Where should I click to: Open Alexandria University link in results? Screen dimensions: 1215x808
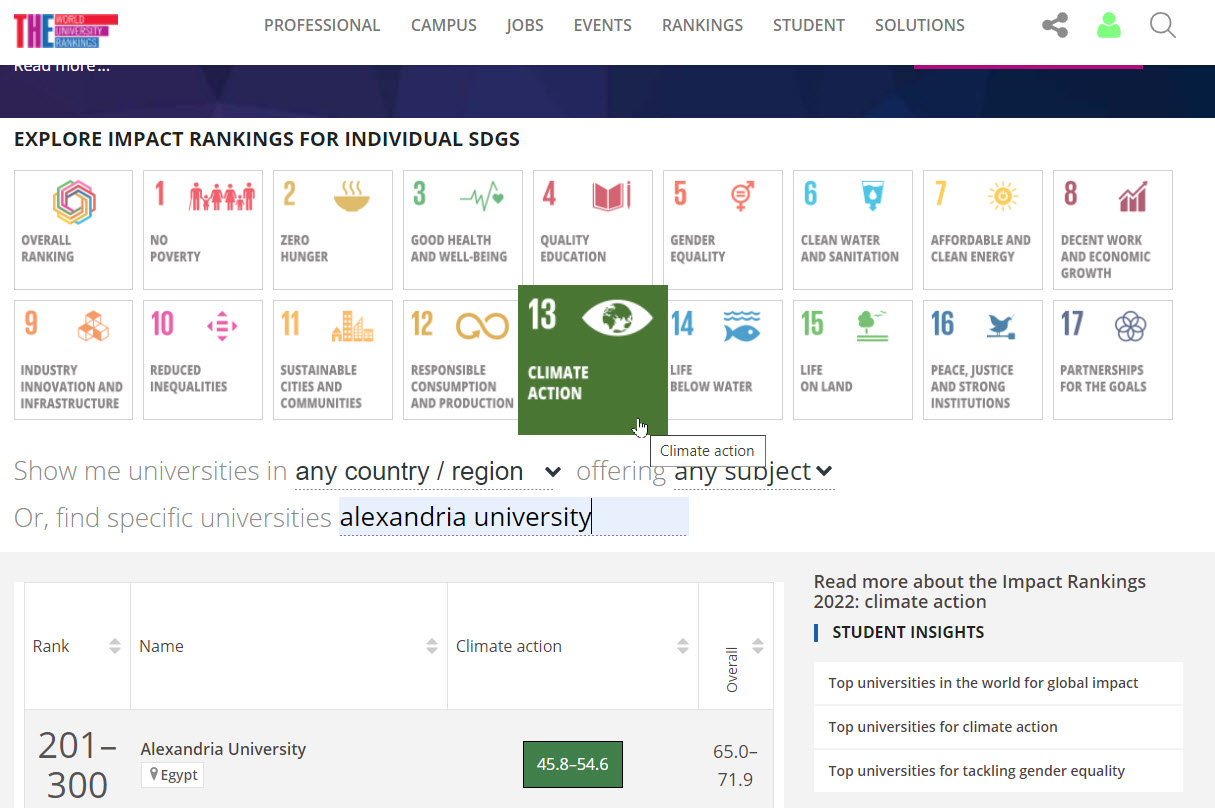pyautogui.click(x=223, y=749)
